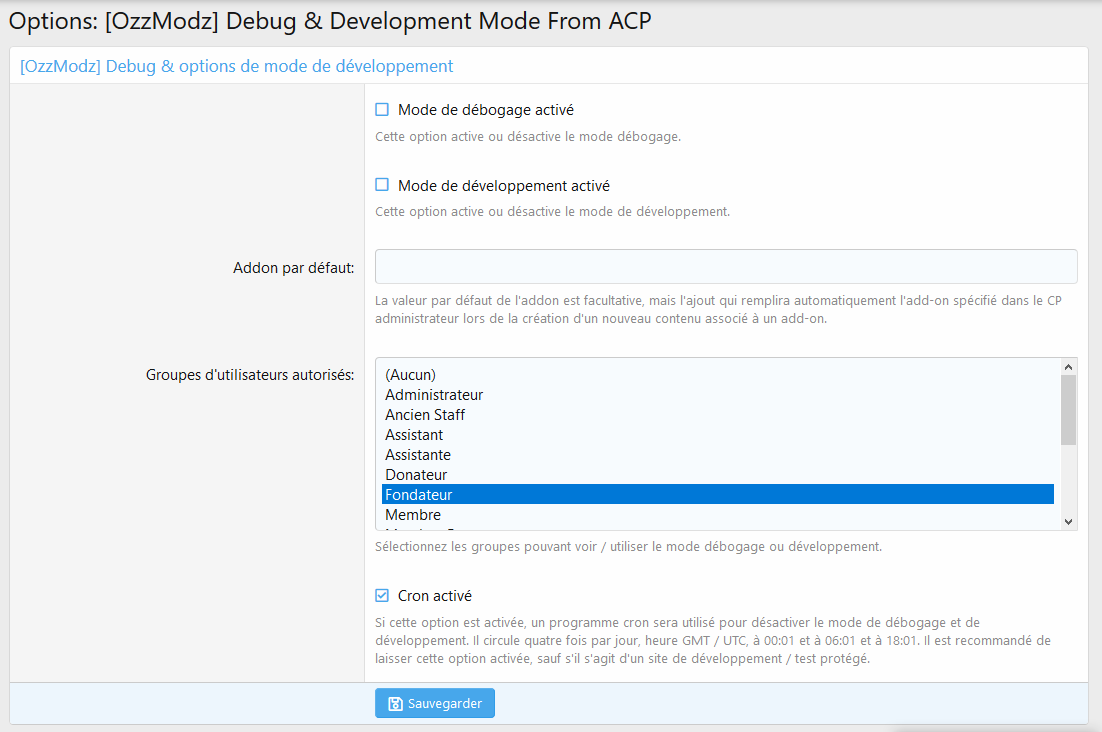
Task: Click the Mode de débogage activé label
Action: coord(485,110)
